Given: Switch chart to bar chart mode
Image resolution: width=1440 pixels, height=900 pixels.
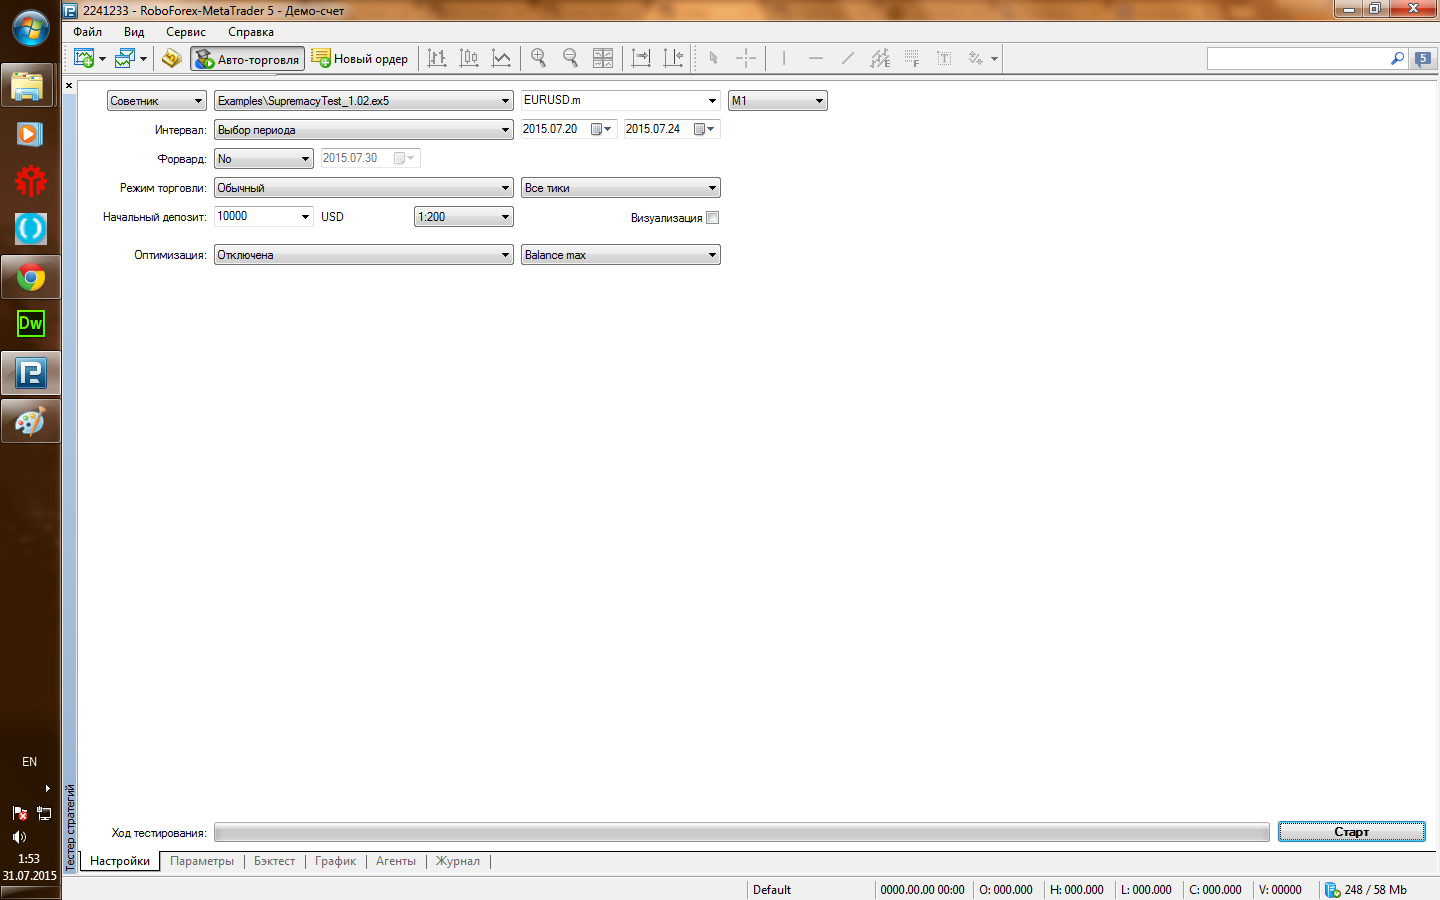Looking at the screenshot, I should click(437, 59).
